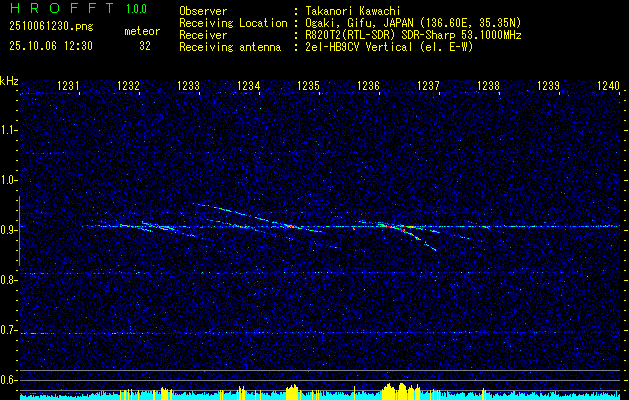The image size is (629, 400).
Task: Click the 1.0 kHz frequency label
Action: [8, 180]
